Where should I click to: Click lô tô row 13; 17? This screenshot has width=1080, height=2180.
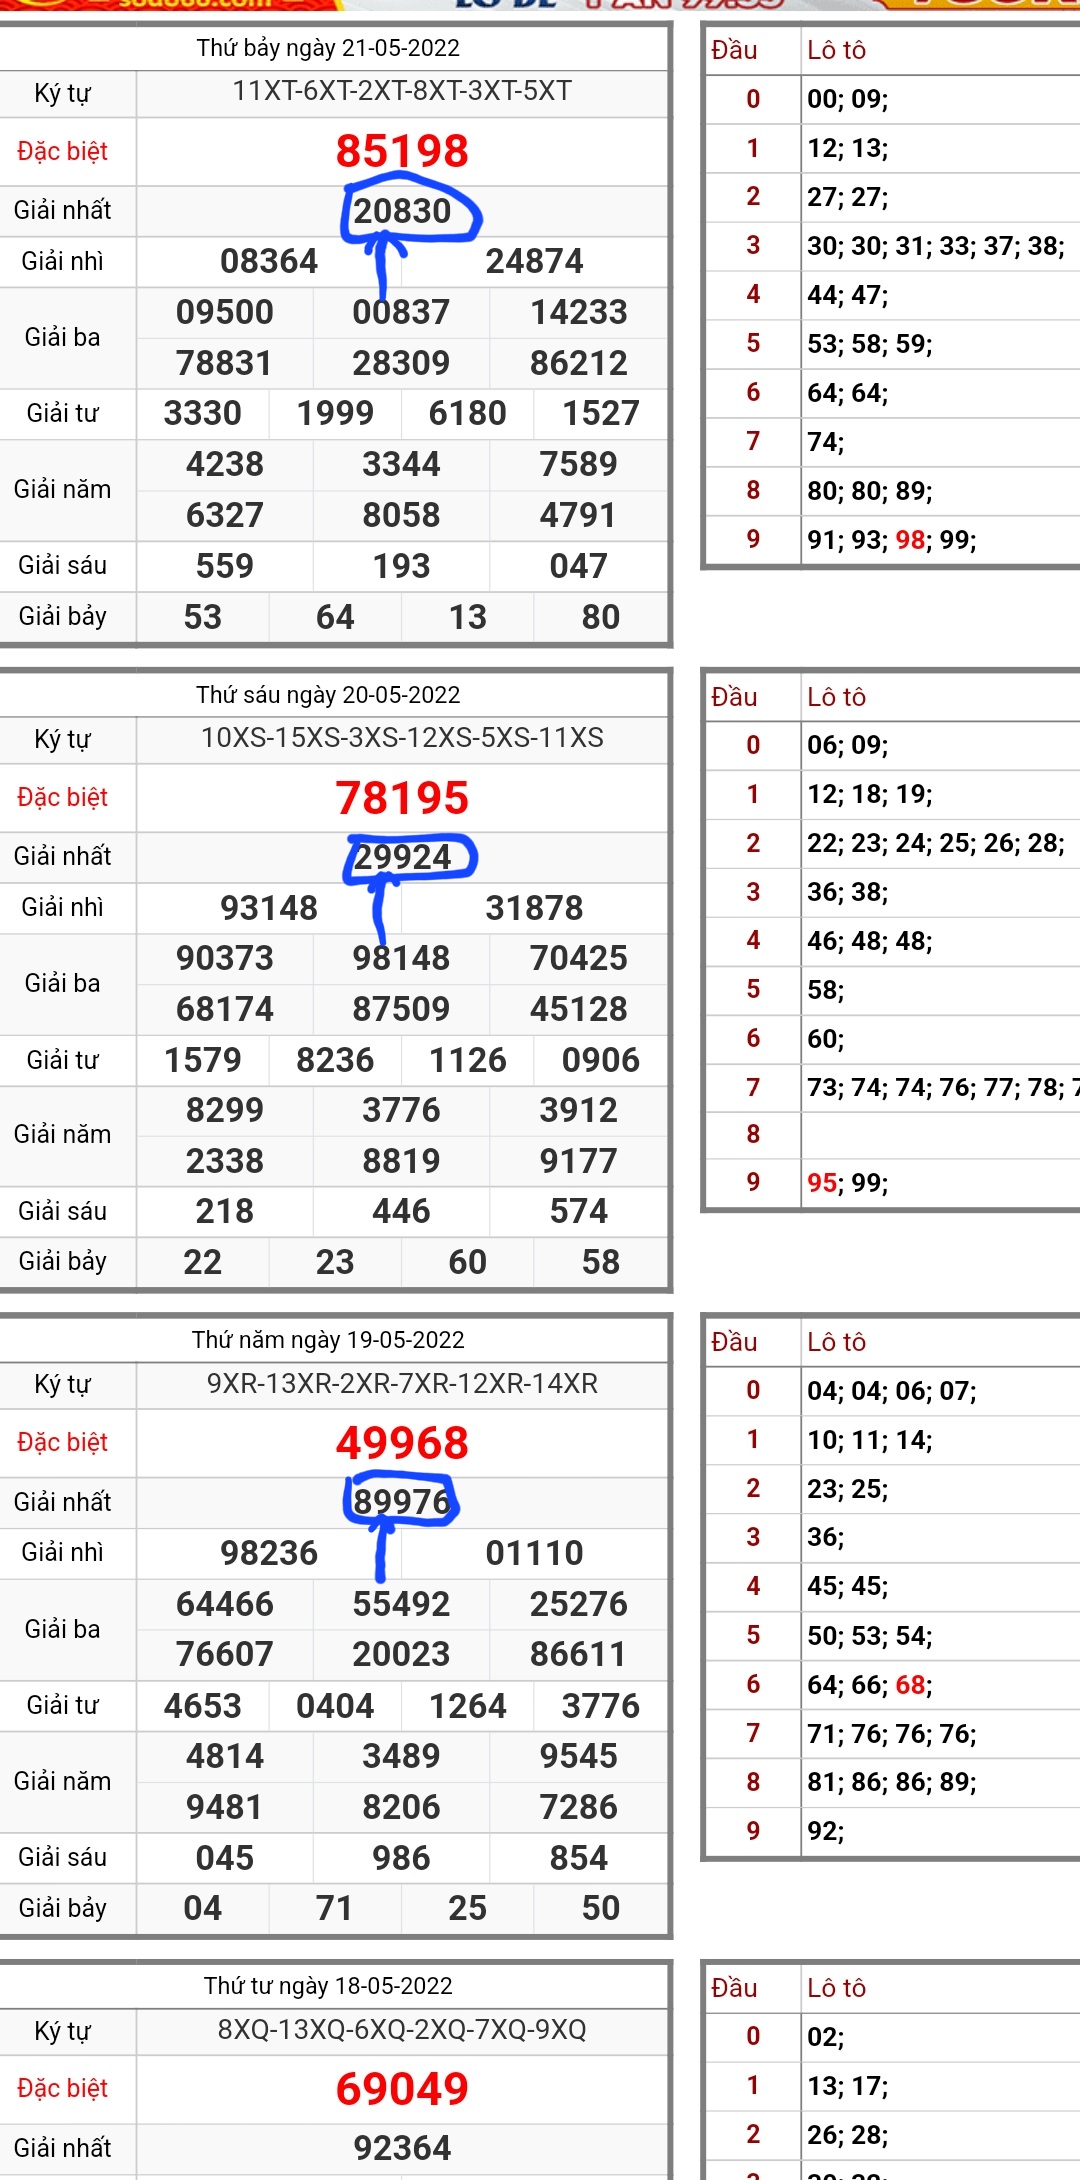coord(848,2086)
